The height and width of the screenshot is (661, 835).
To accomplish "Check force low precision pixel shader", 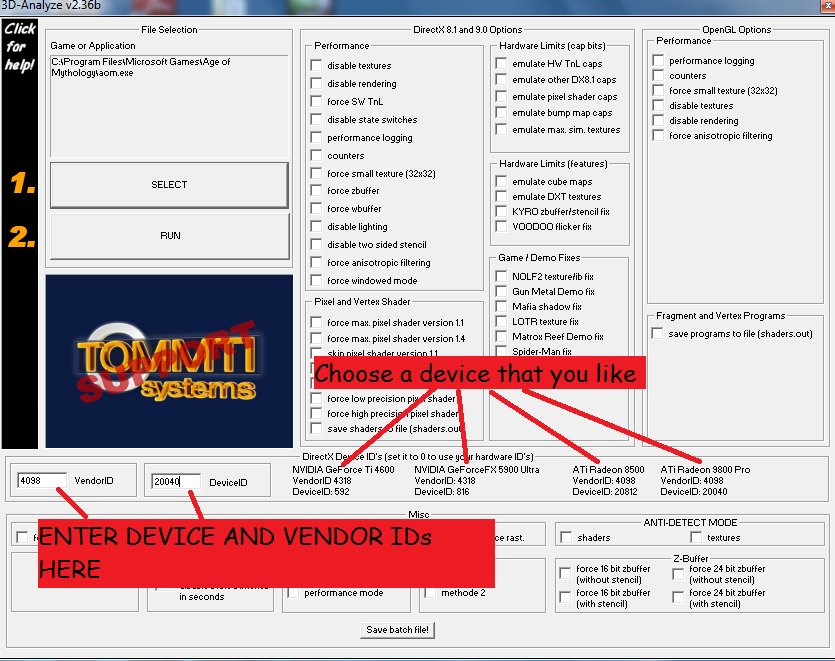I will point(316,398).
